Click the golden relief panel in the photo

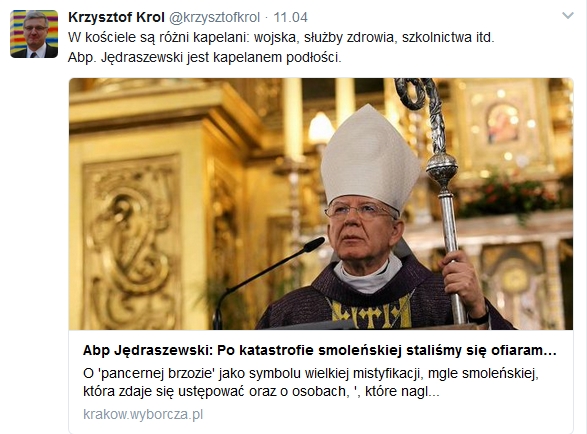pyautogui.click(x=131, y=242)
